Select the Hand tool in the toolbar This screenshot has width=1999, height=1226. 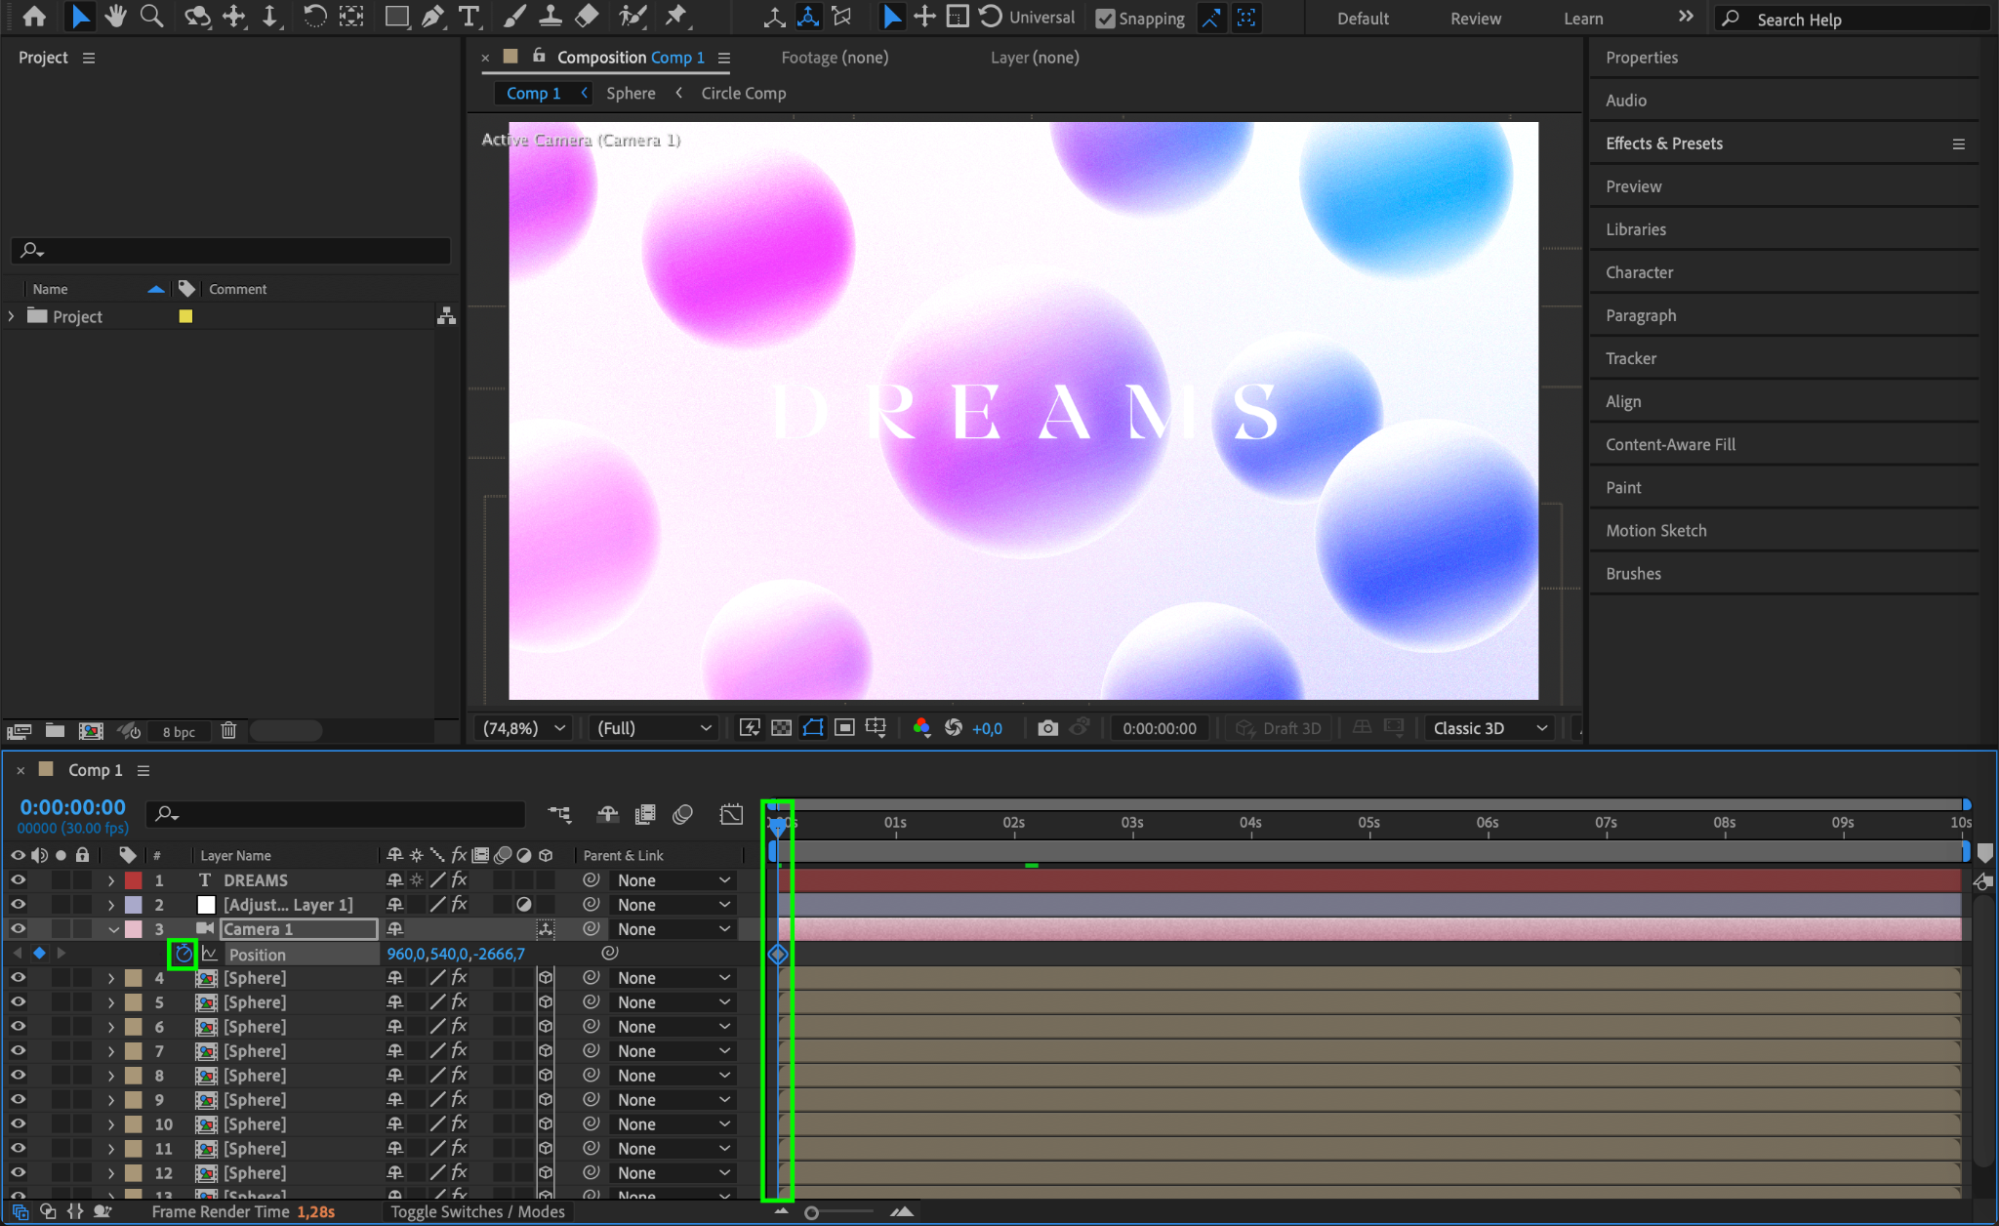point(116,16)
